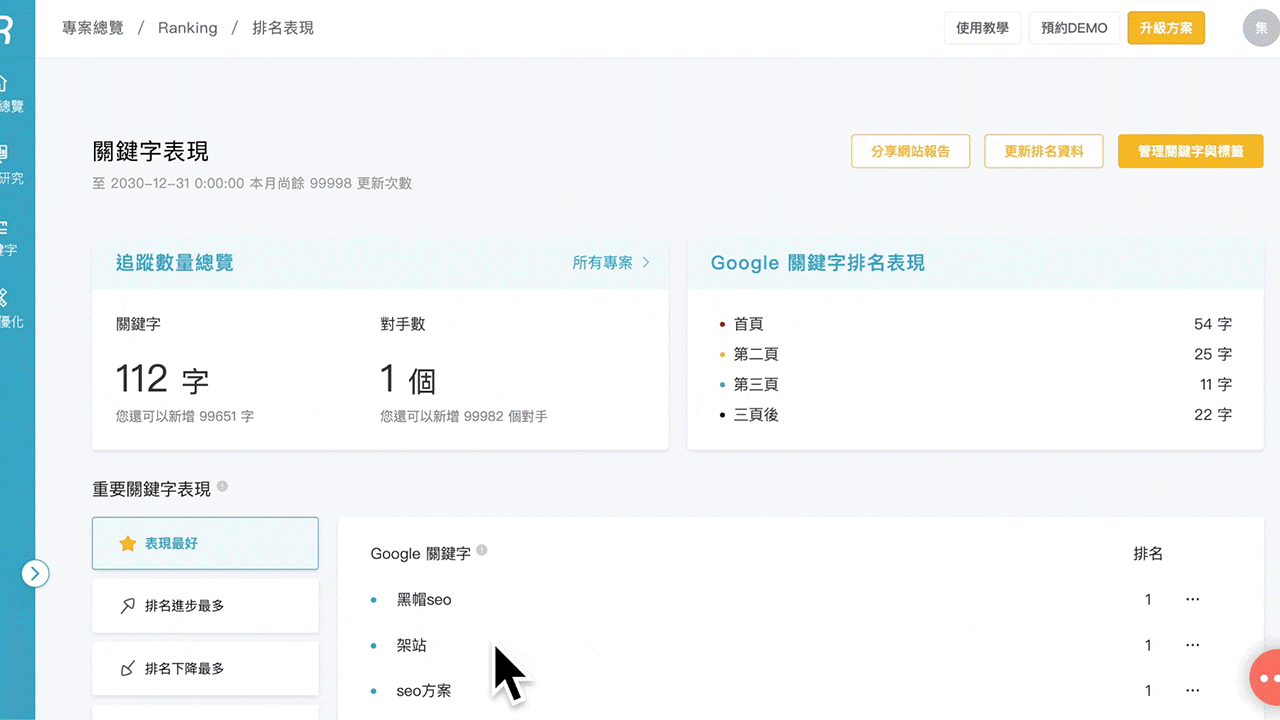Click info icon beside 重要關鍵字表現

(x=222, y=487)
